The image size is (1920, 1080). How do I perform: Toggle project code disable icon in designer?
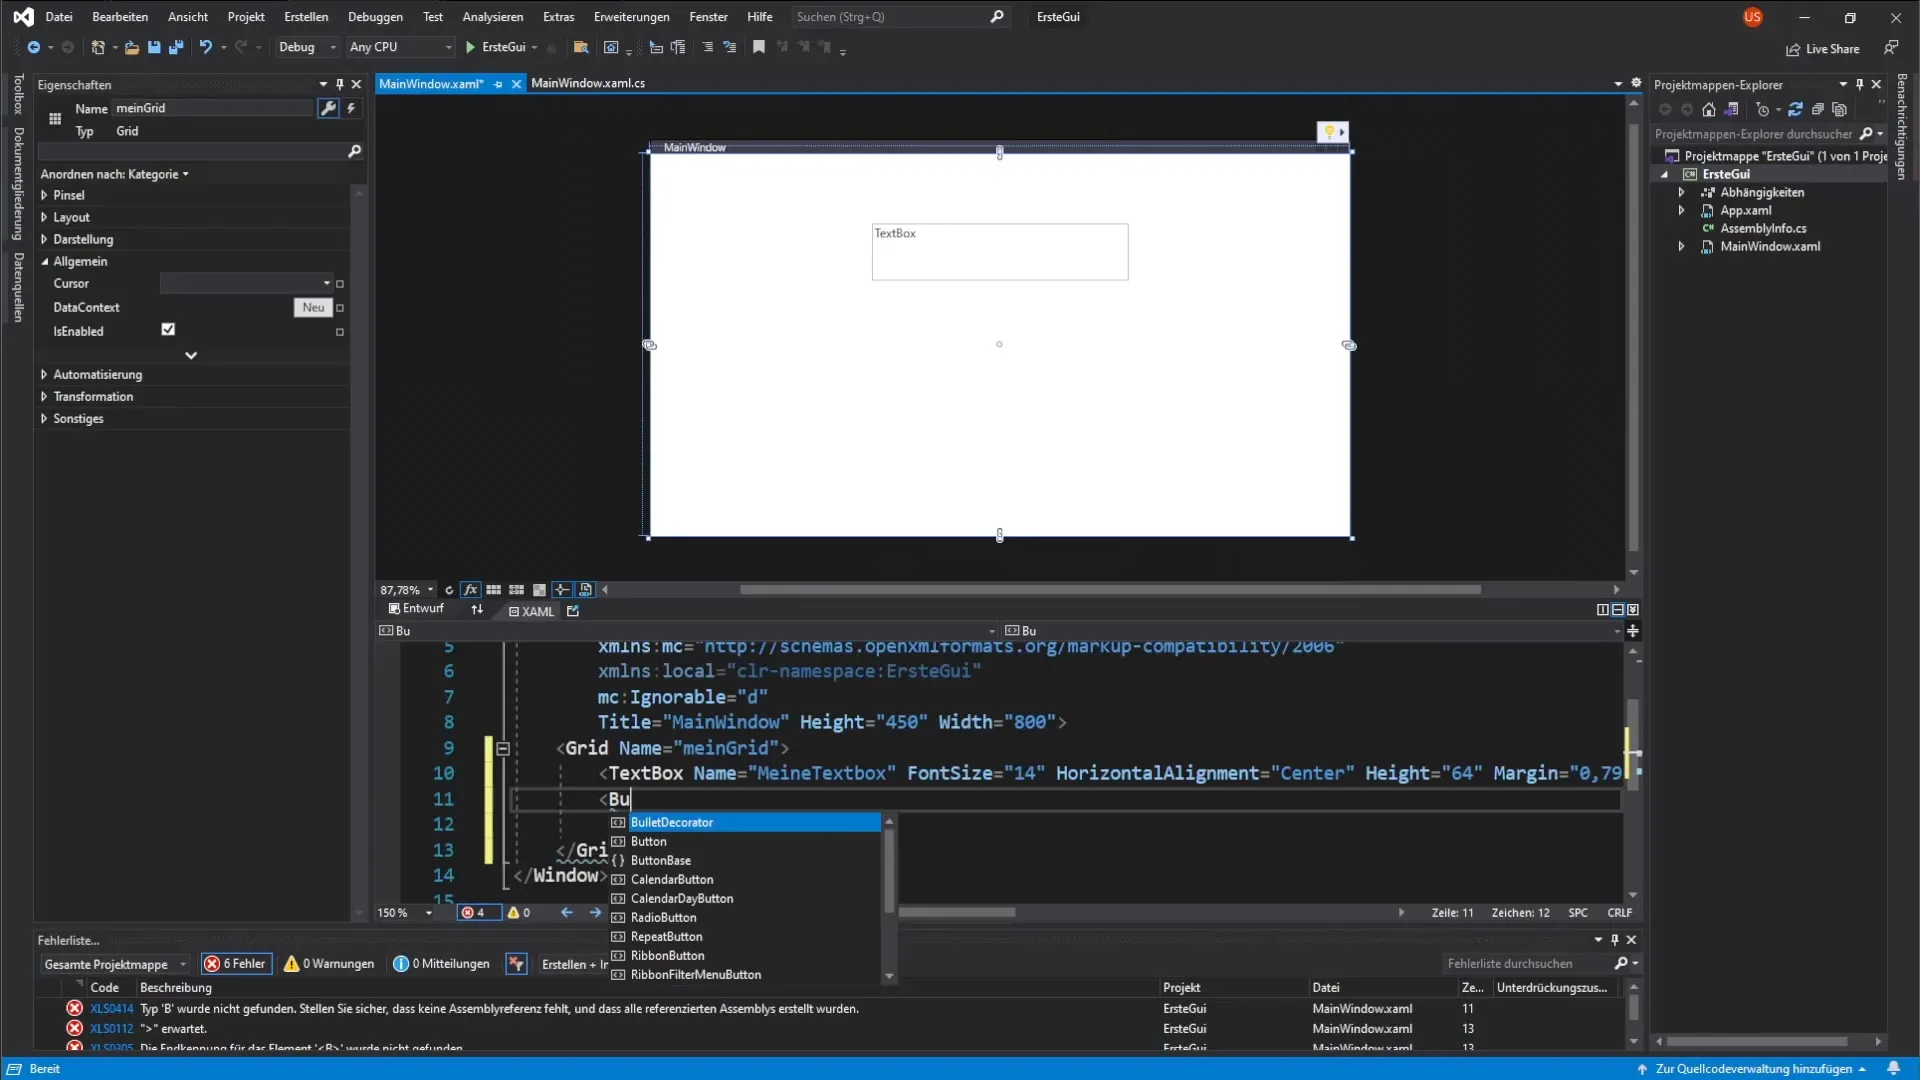click(586, 590)
